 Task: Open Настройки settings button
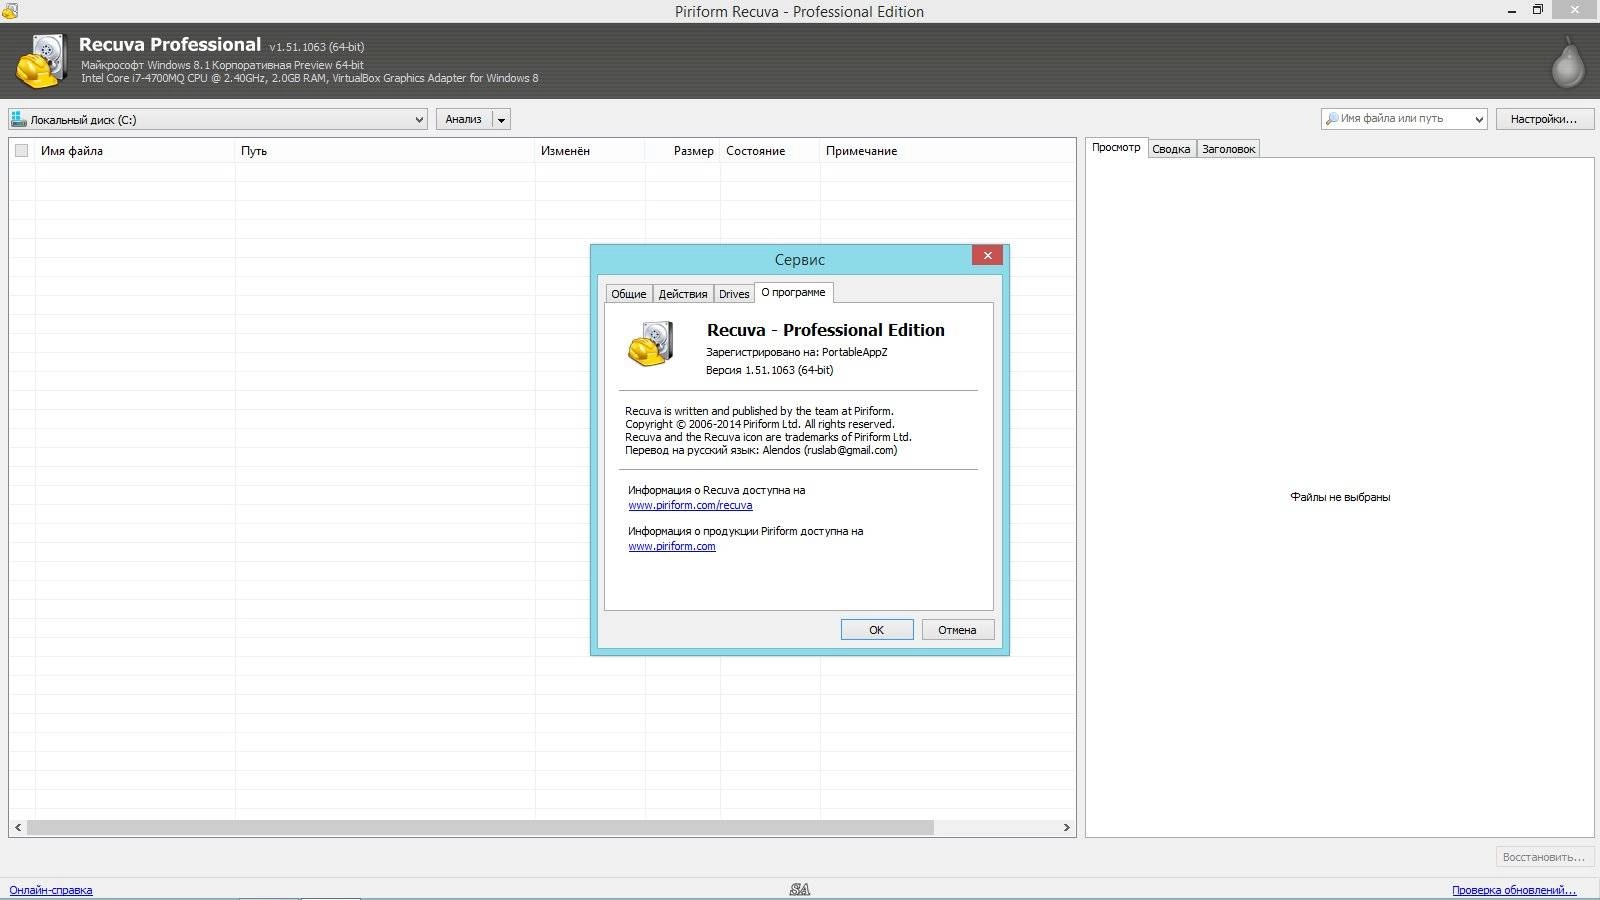coord(1544,119)
